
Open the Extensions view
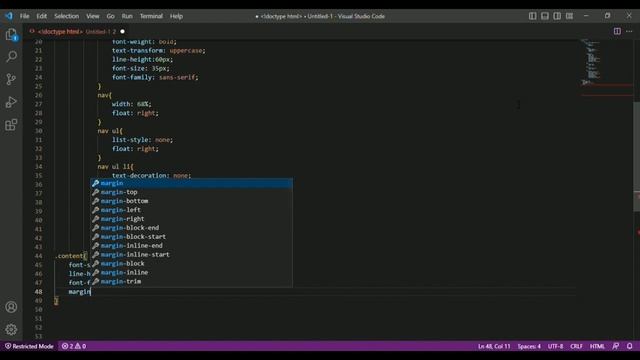pos(11,124)
